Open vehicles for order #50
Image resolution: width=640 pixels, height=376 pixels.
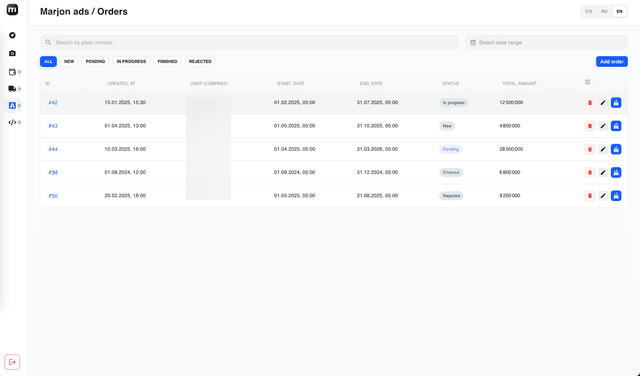[616, 196]
